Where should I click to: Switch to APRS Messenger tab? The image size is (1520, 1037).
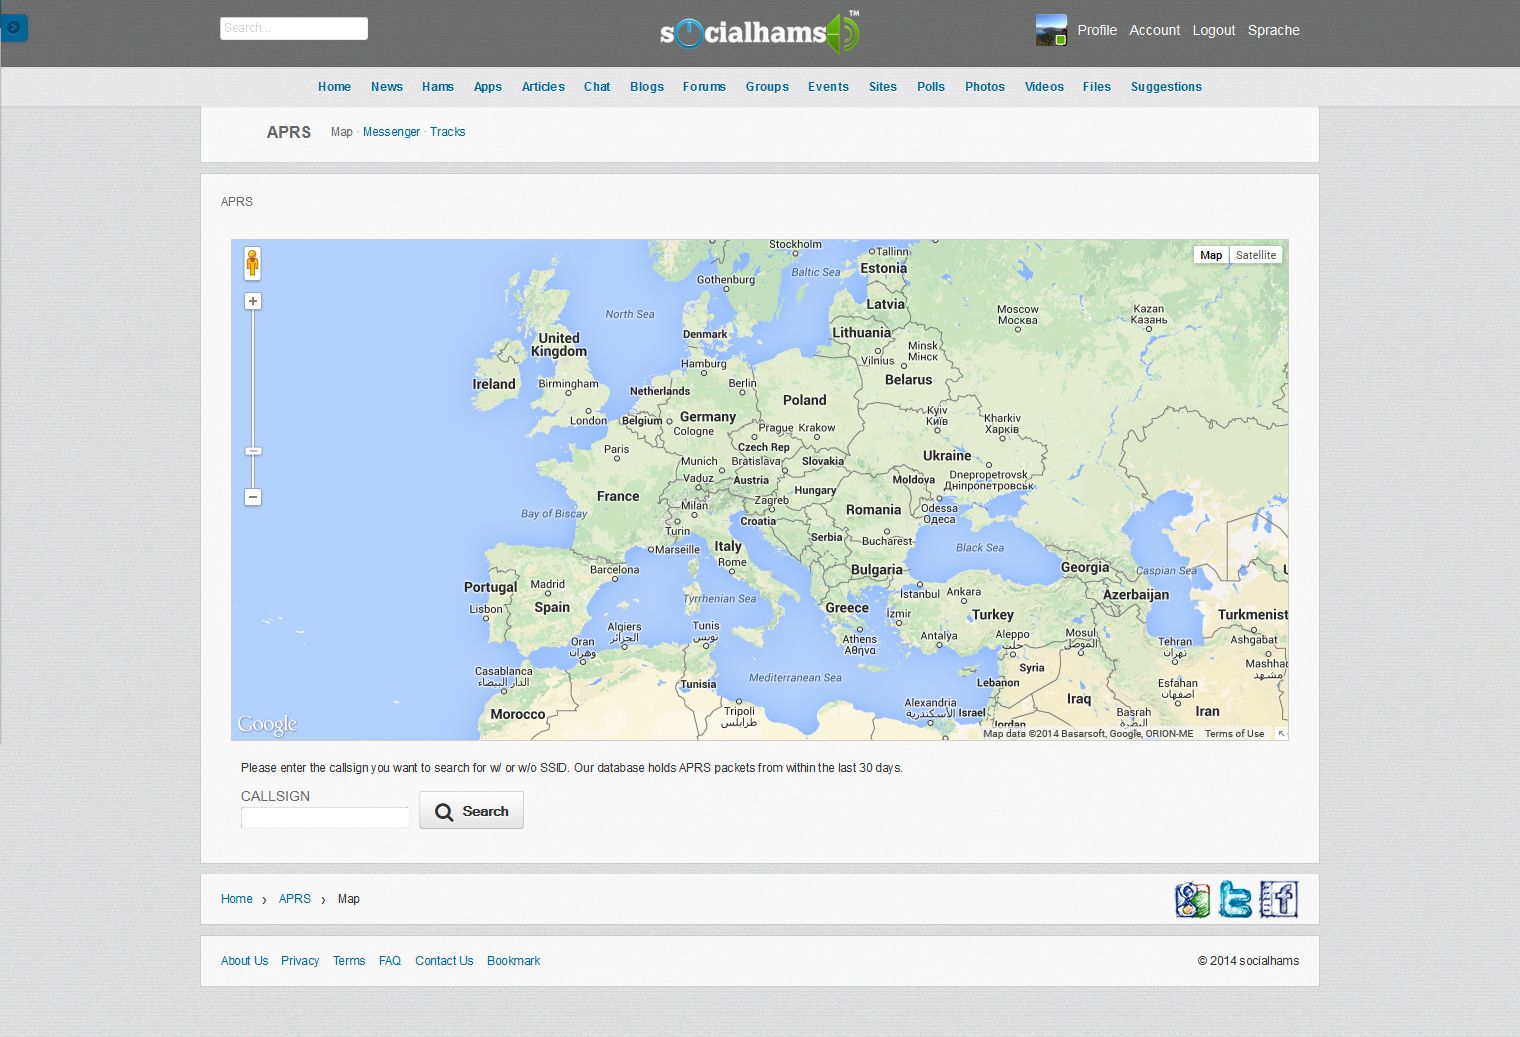pyautogui.click(x=391, y=132)
